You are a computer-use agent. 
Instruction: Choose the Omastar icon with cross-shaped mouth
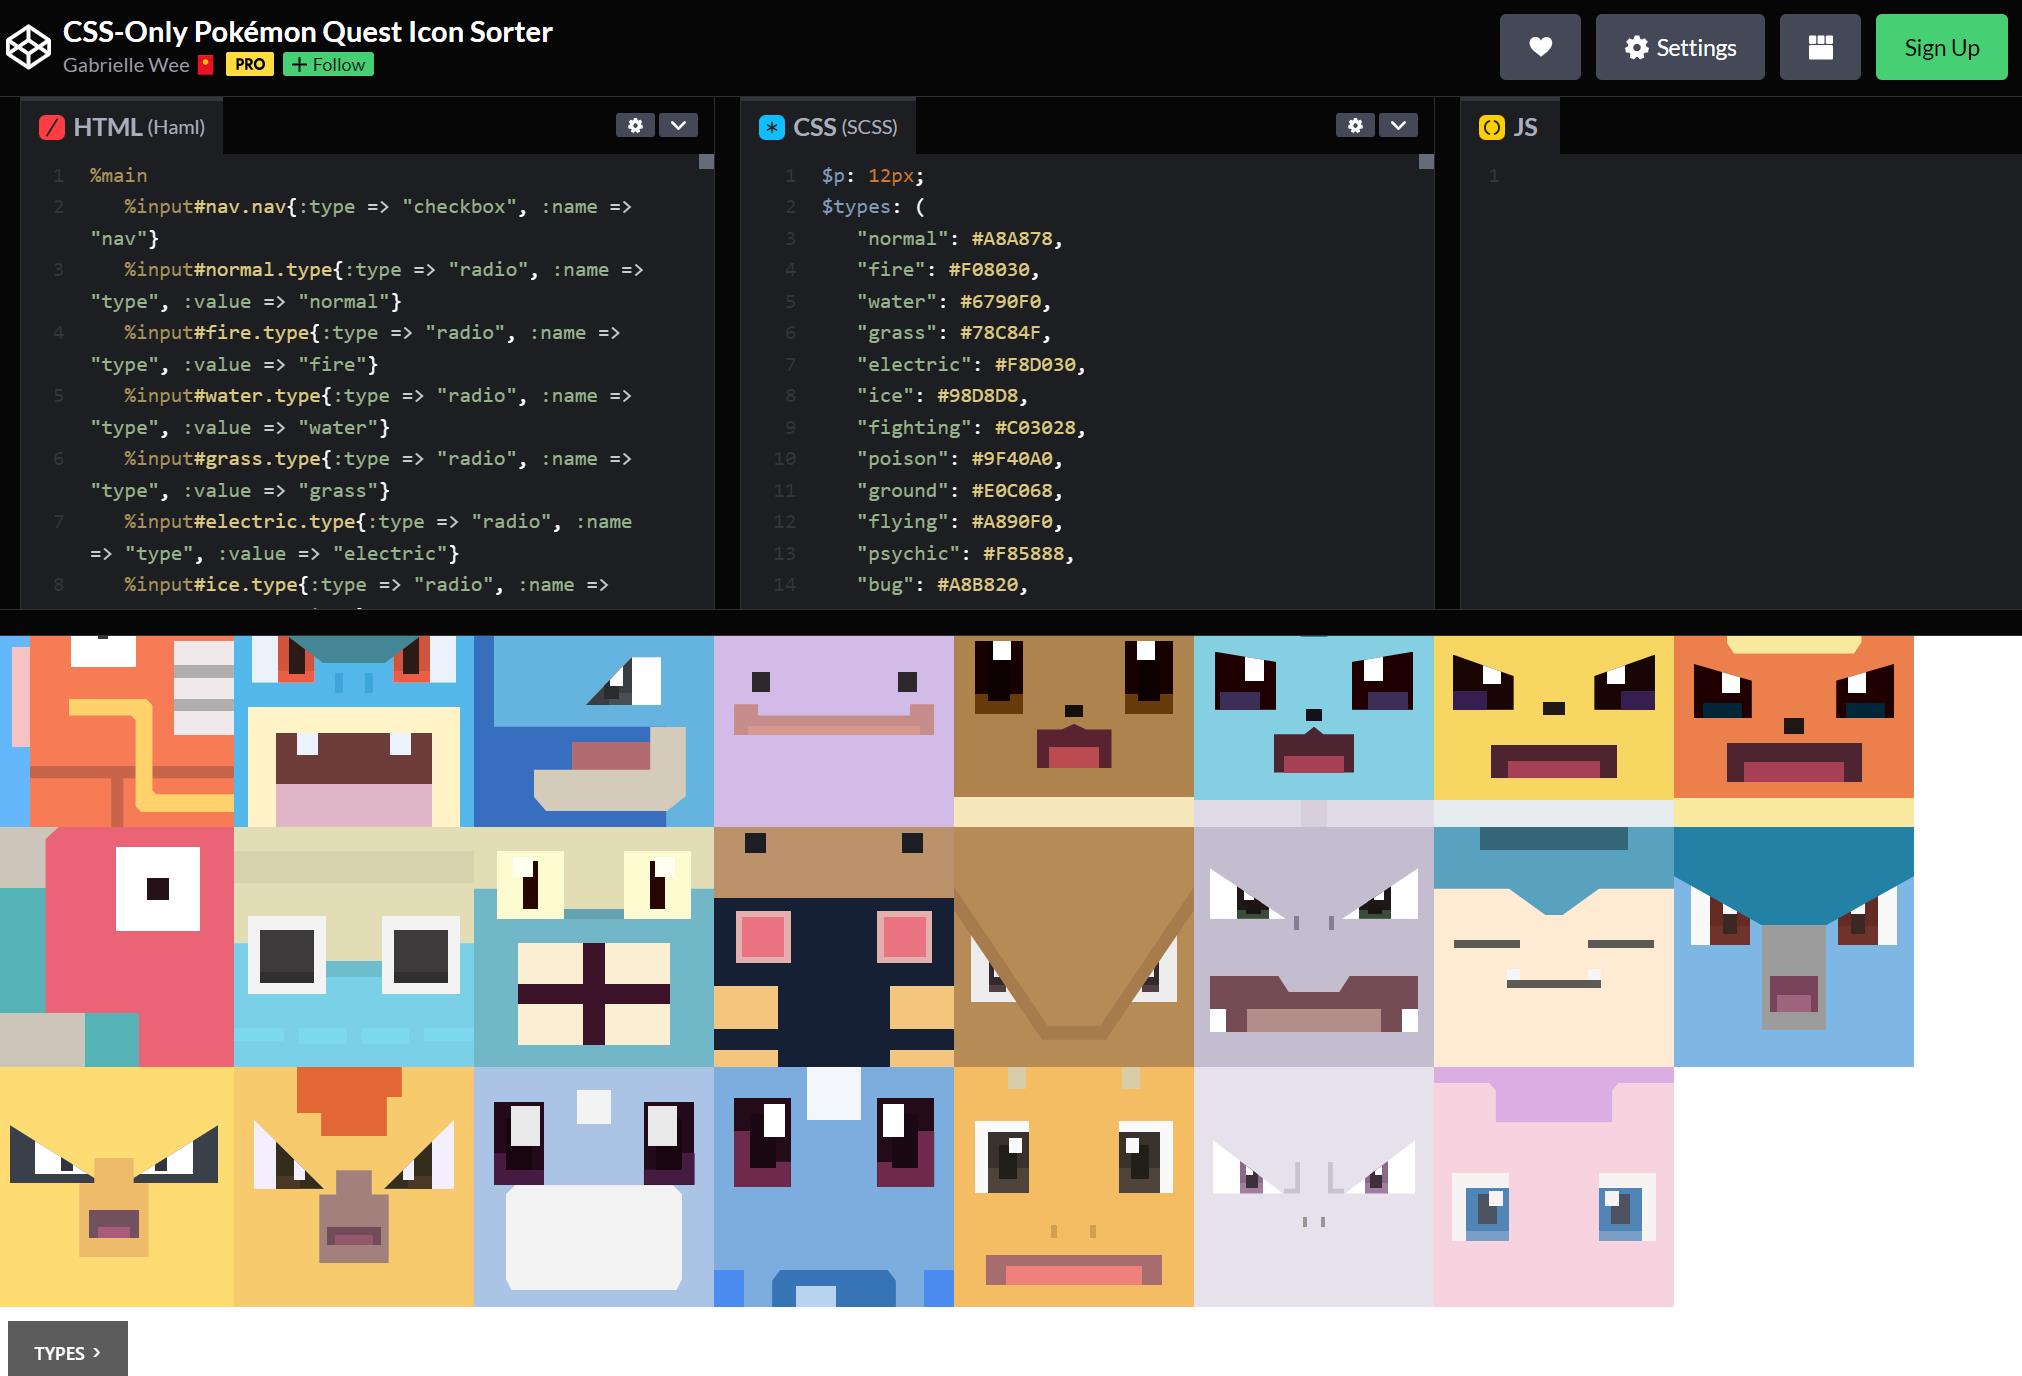594,947
